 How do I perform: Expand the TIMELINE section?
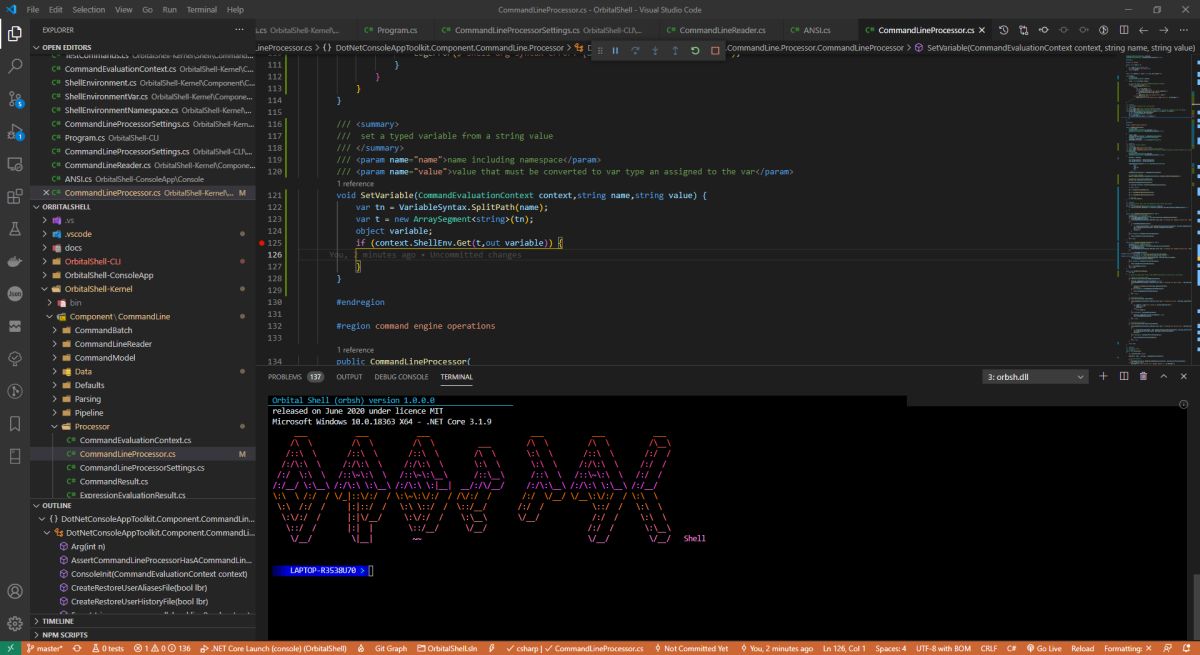click(143, 621)
